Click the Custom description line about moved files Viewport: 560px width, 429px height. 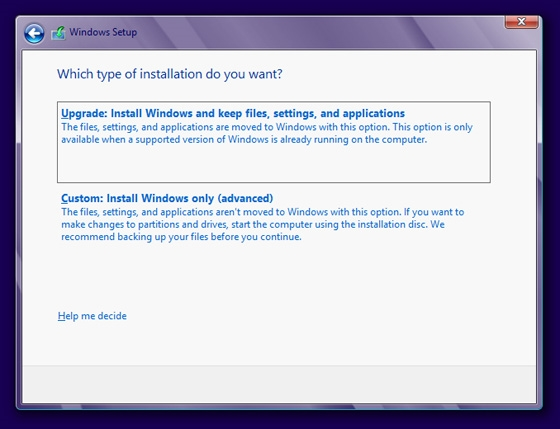tap(262, 212)
